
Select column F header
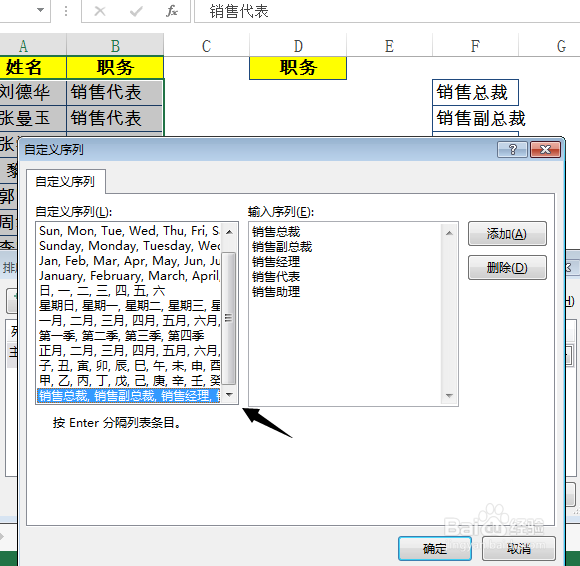475,46
